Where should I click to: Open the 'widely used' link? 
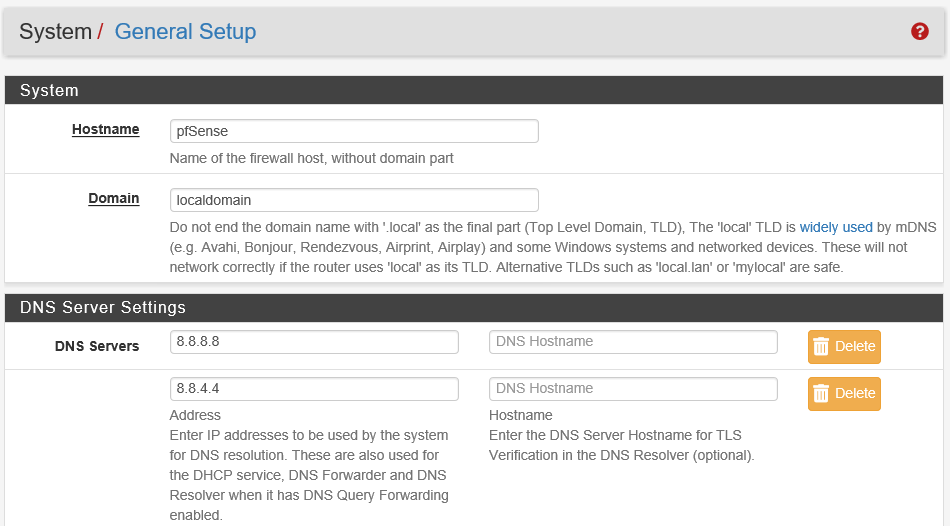[836, 227]
